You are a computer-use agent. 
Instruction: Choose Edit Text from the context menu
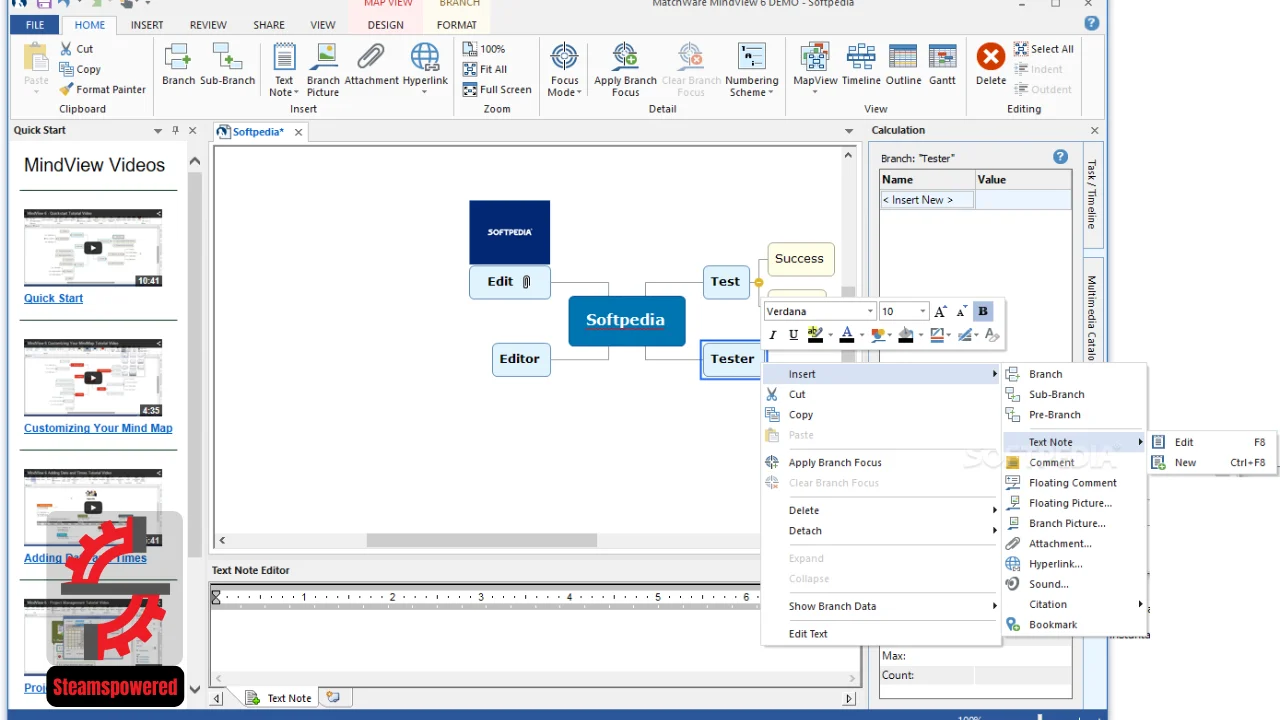pos(881,633)
